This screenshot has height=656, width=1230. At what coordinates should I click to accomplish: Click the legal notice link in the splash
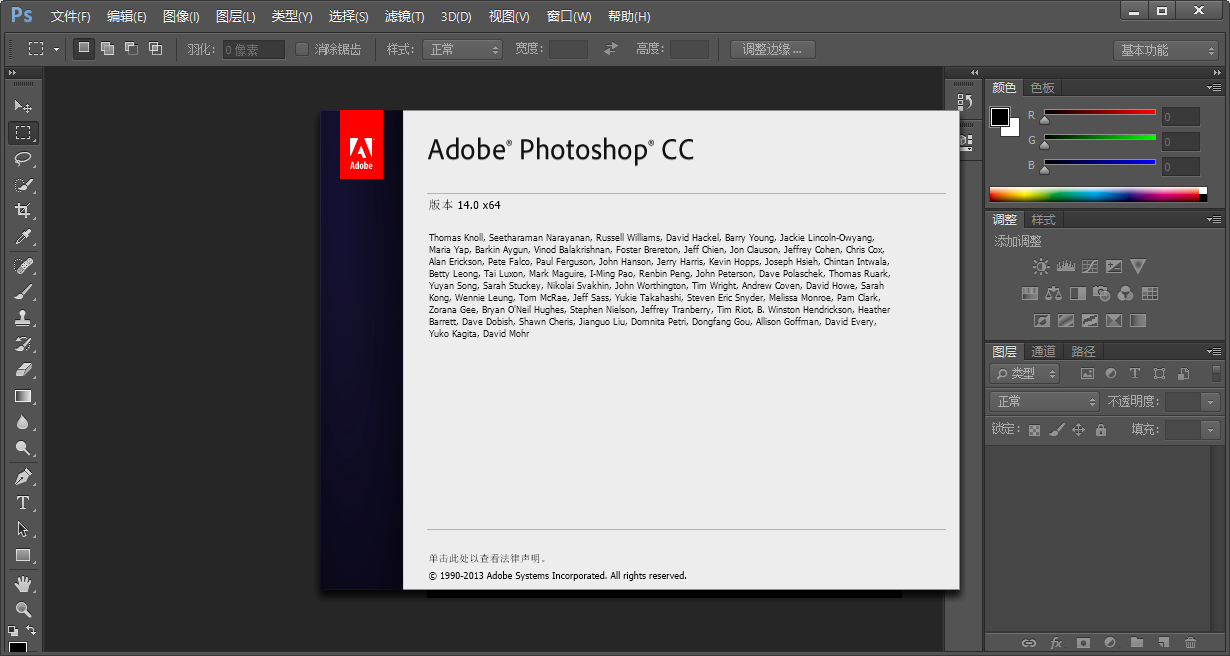[x=488, y=558]
